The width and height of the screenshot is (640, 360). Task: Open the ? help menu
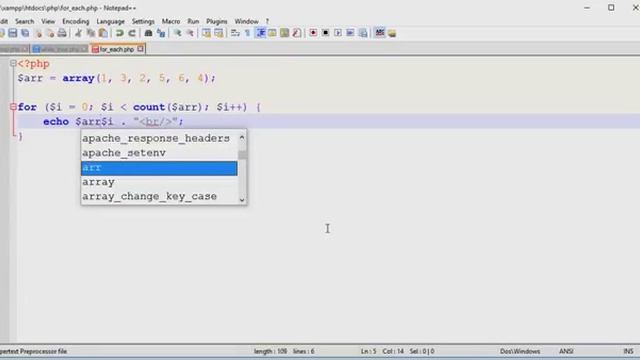click(x=267, y=21)
